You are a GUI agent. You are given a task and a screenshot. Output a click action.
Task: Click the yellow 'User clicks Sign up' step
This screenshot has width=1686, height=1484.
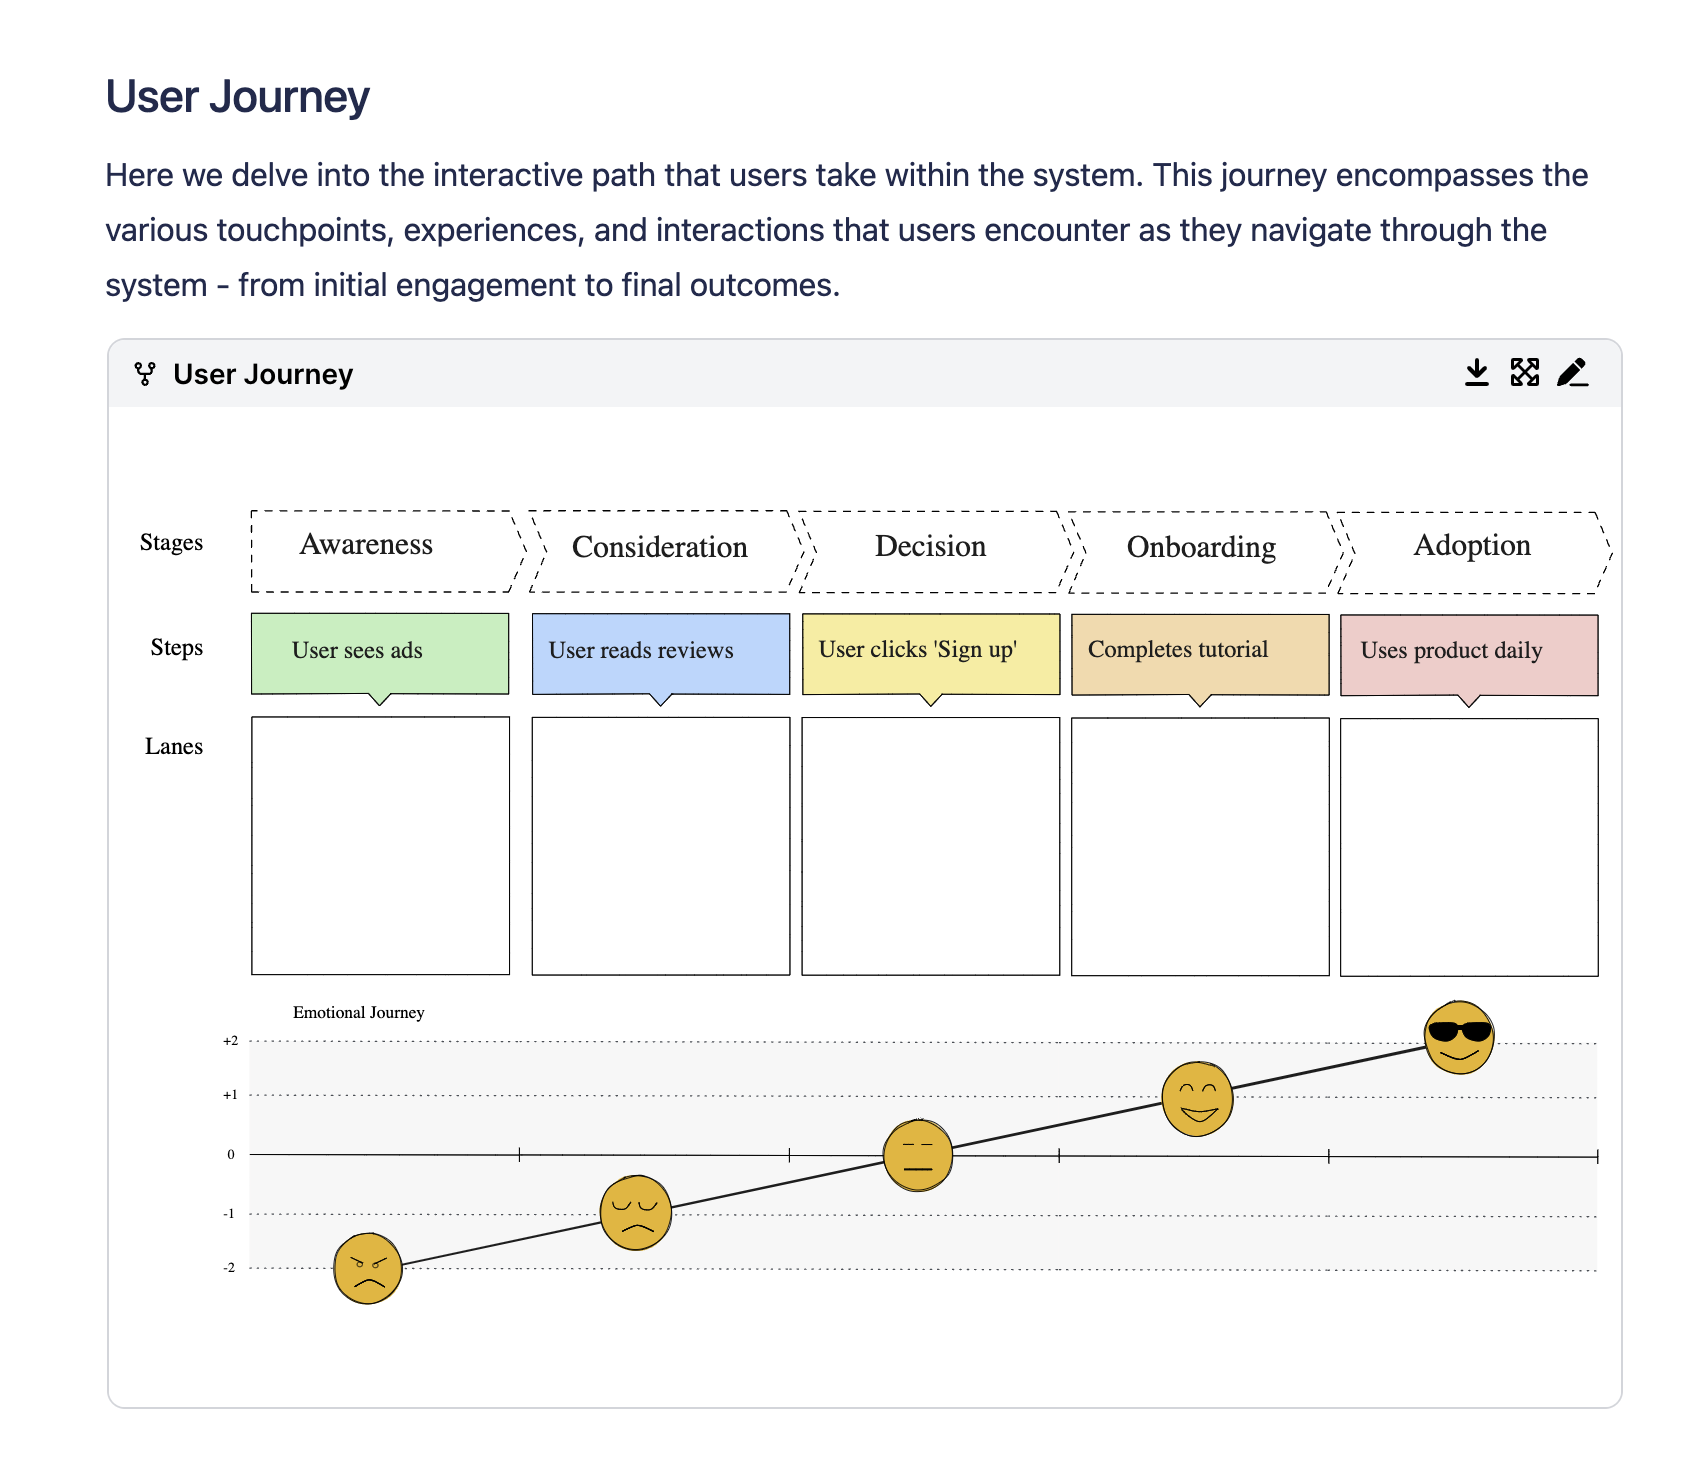[930, 653]
